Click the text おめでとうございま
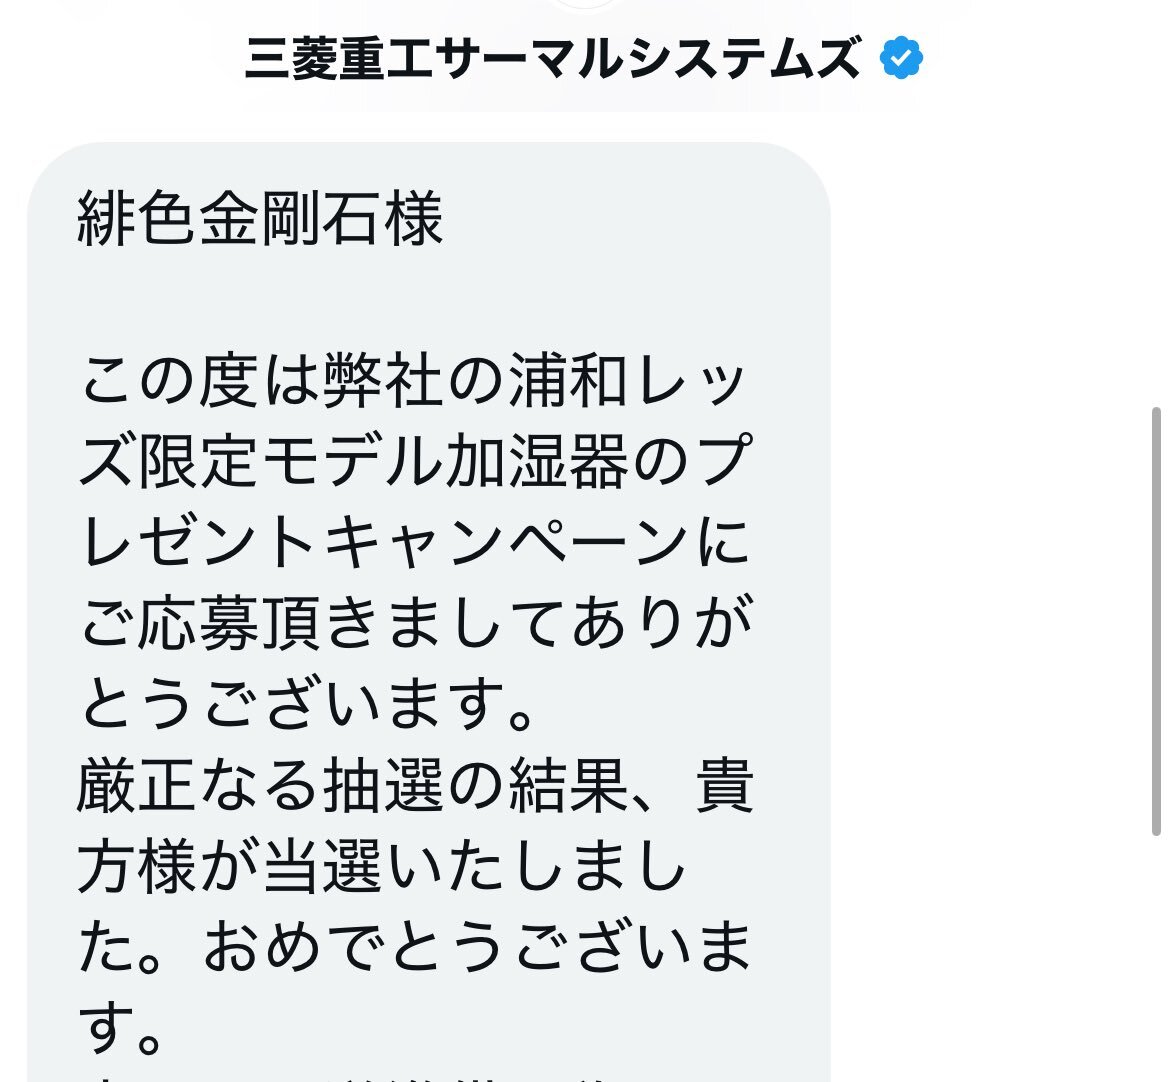The height and width of the screenshot is (1082, 1170). tap(477, 946)
